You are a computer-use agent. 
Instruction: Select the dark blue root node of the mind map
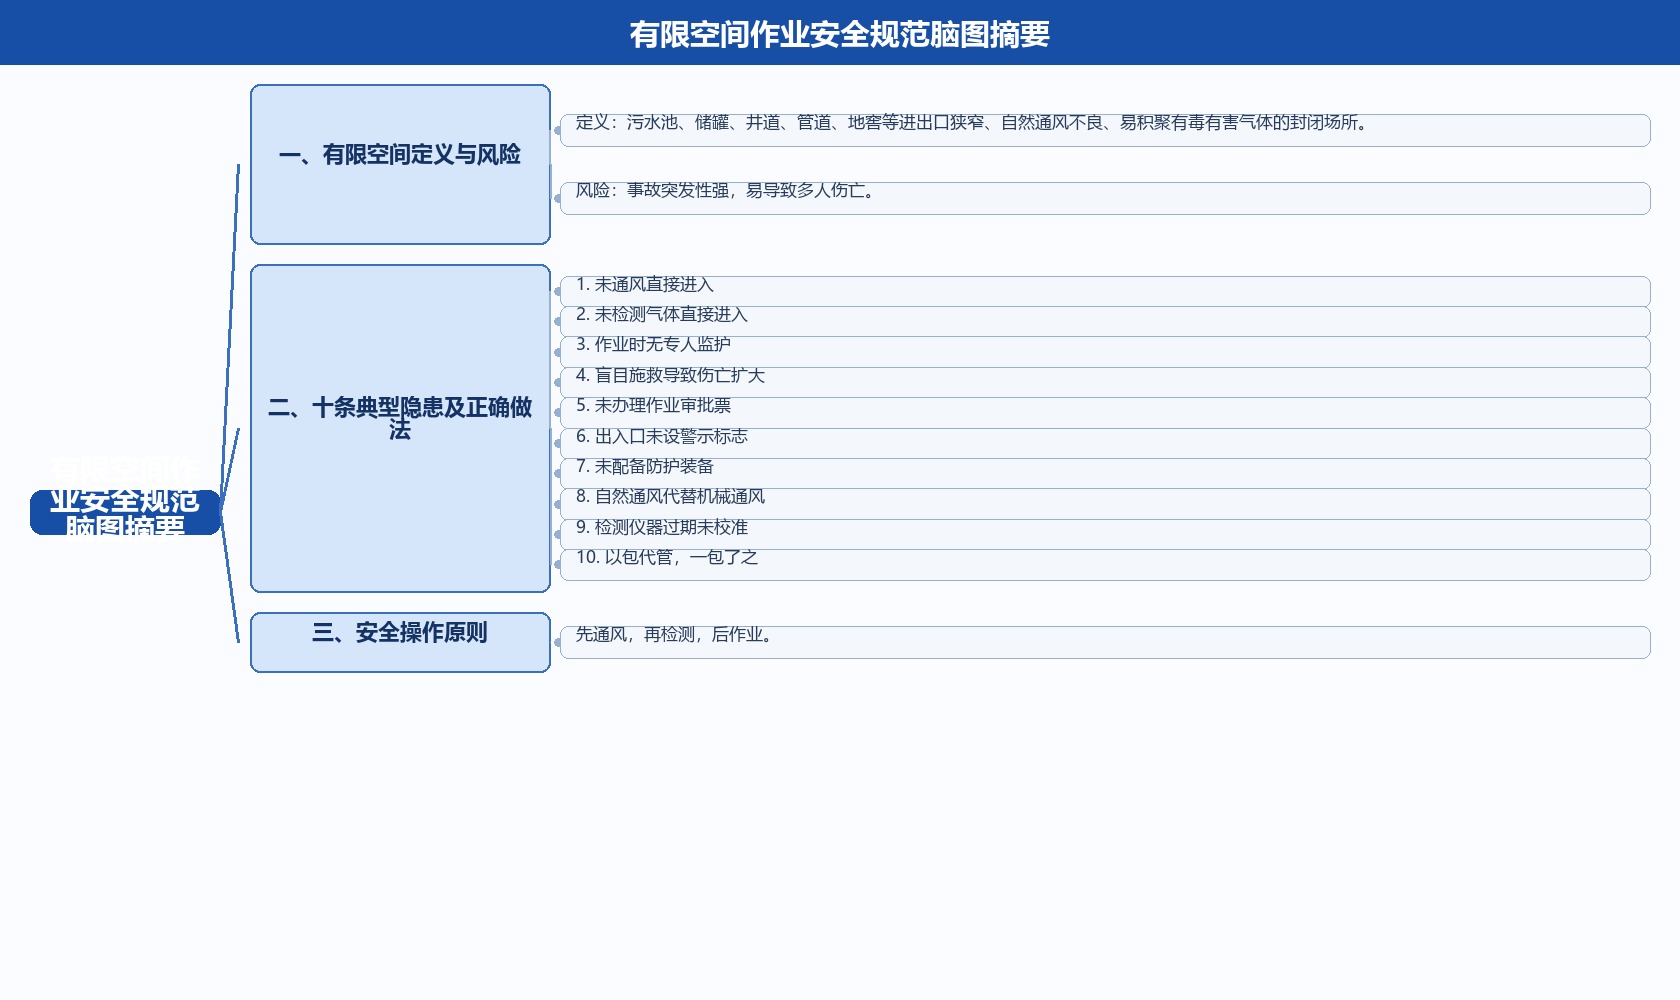125,512
